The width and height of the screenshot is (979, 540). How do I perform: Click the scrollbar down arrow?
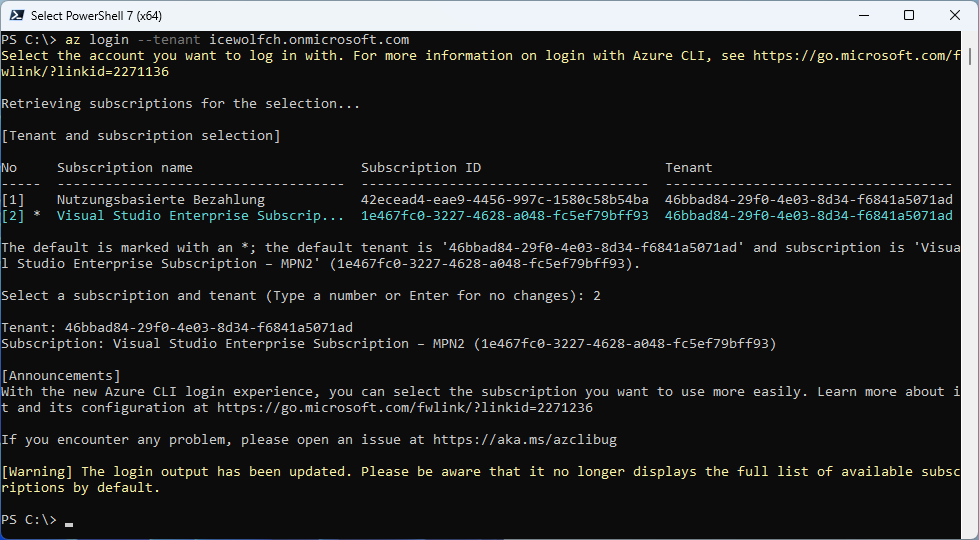[970, 530]
